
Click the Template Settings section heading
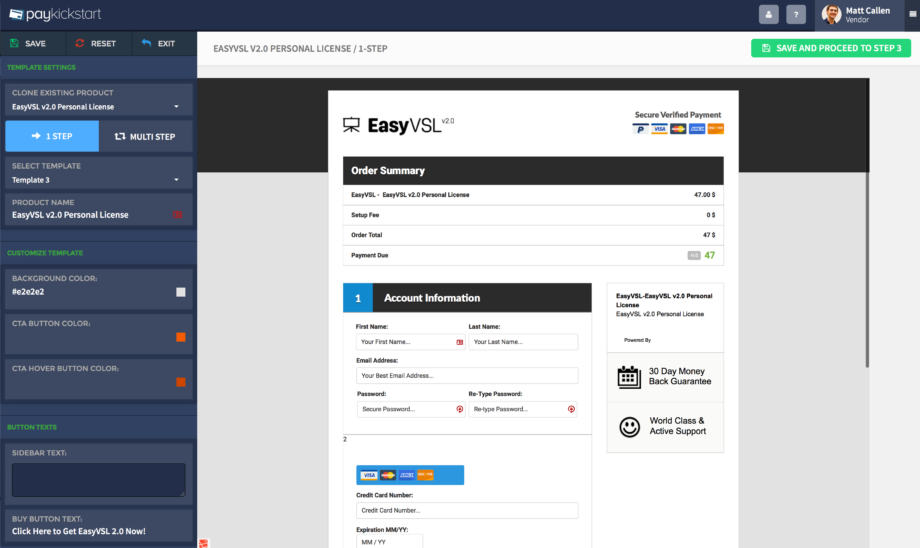click(41, 67)
